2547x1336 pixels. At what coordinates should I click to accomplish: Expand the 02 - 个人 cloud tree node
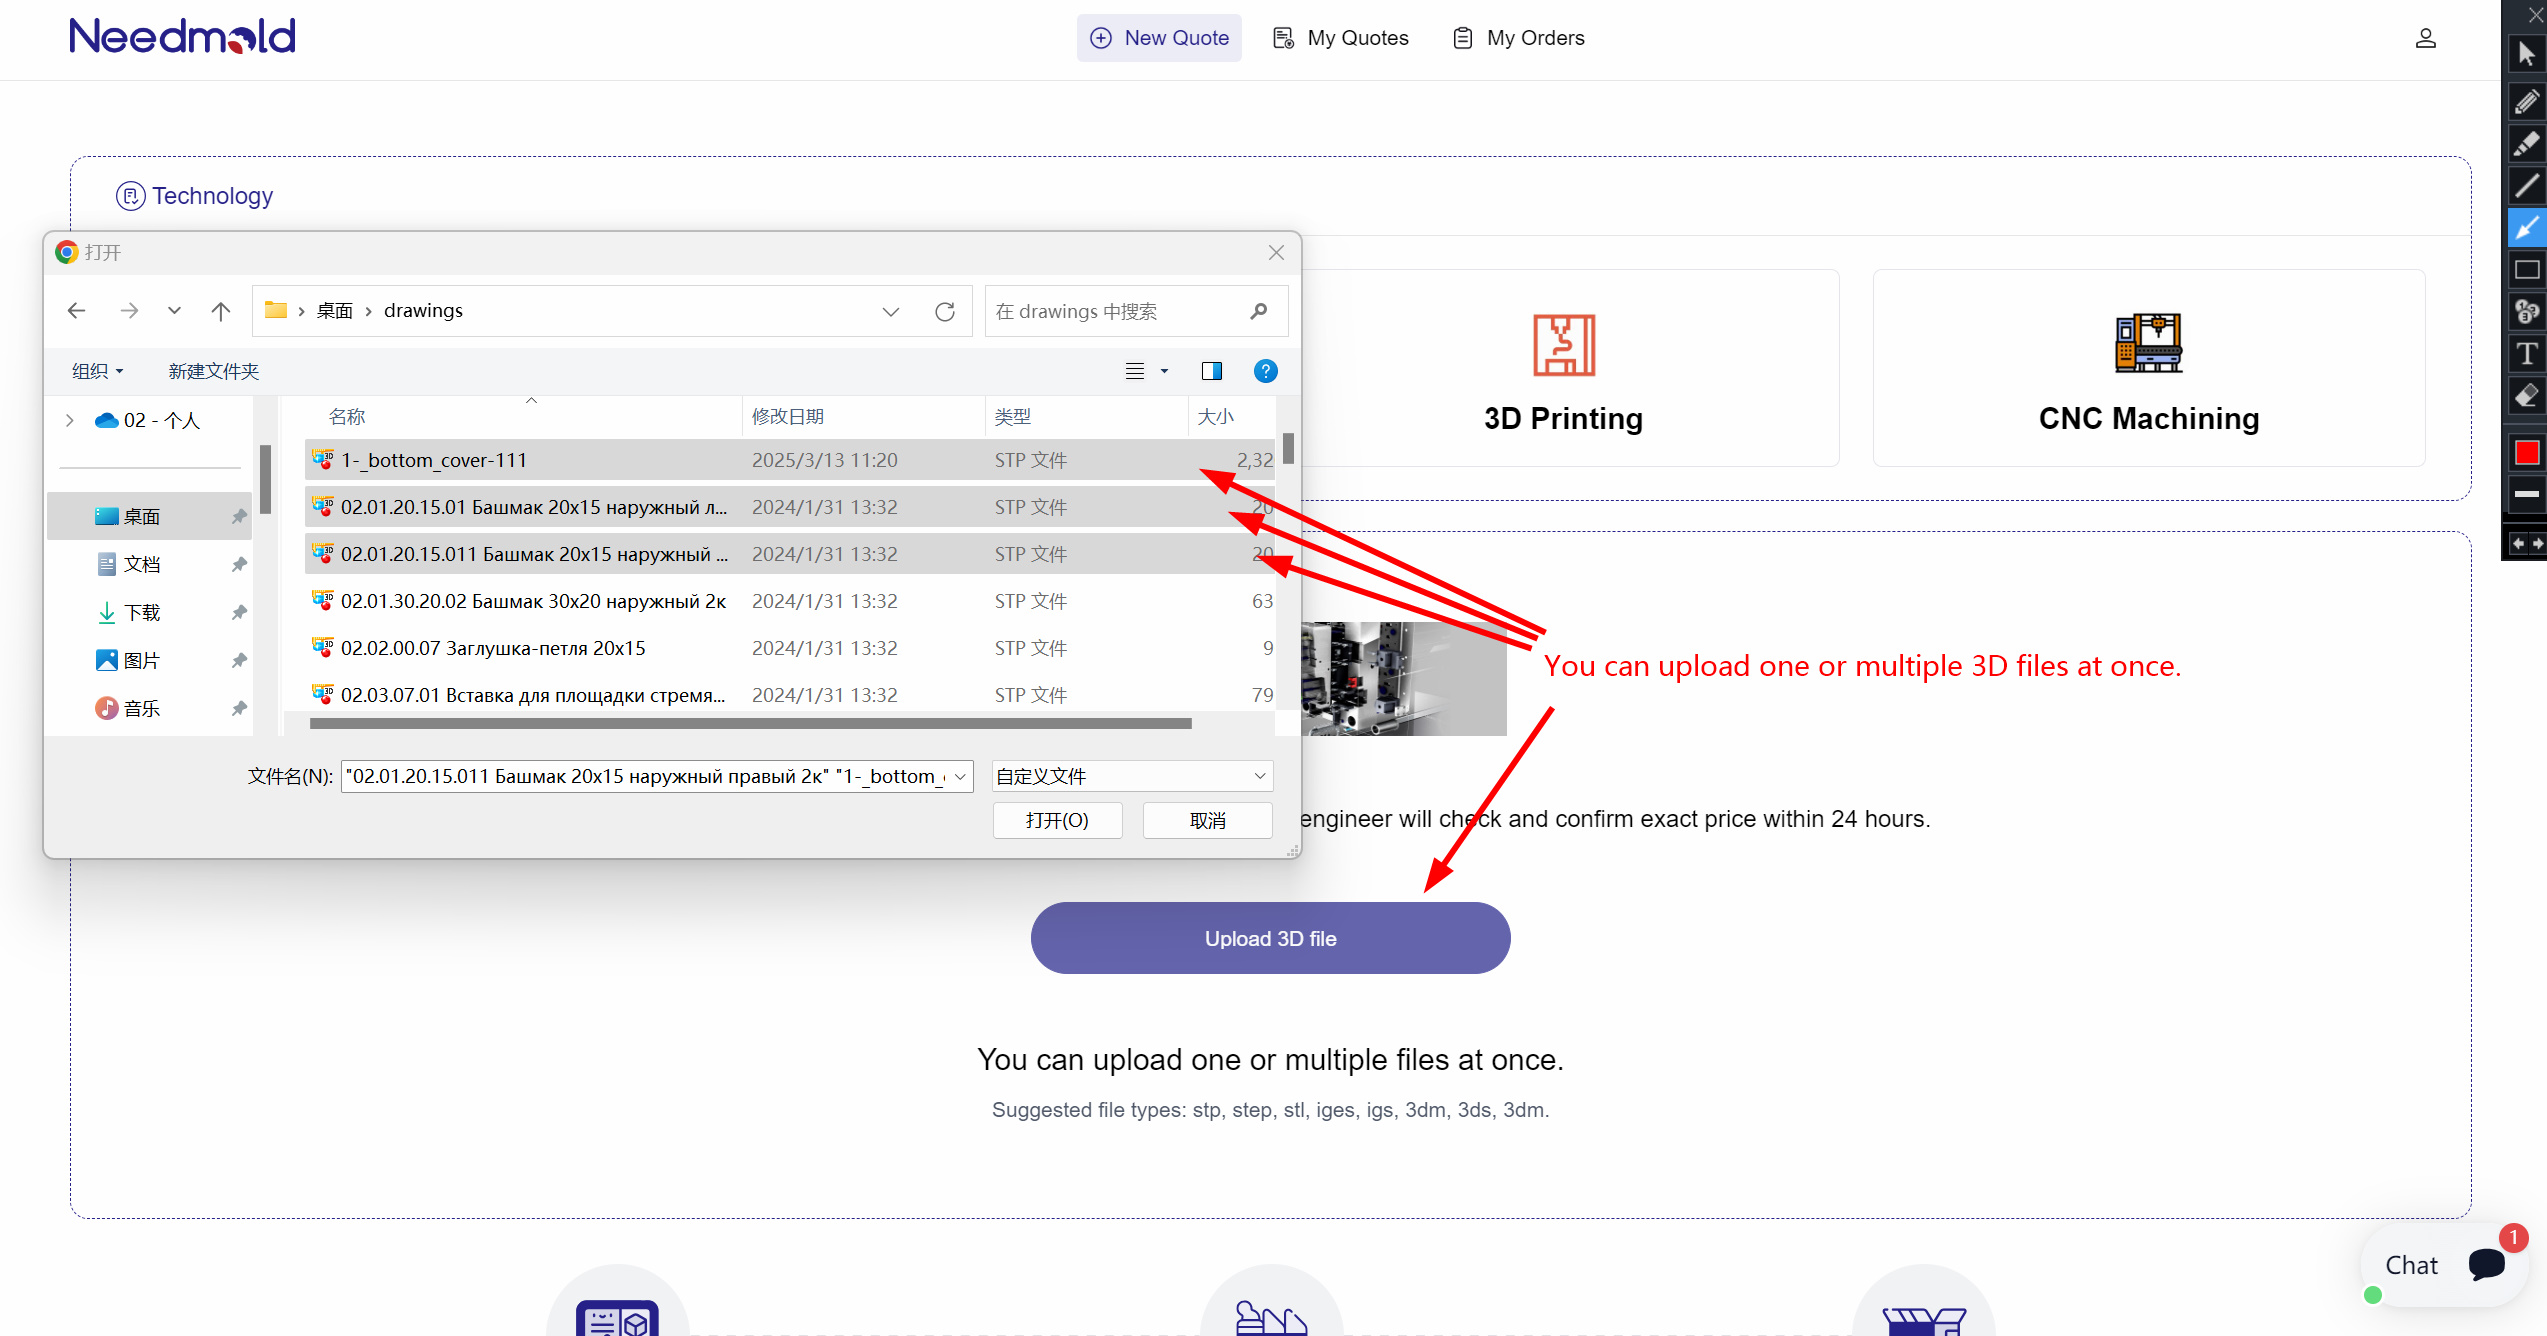point(69,421)
